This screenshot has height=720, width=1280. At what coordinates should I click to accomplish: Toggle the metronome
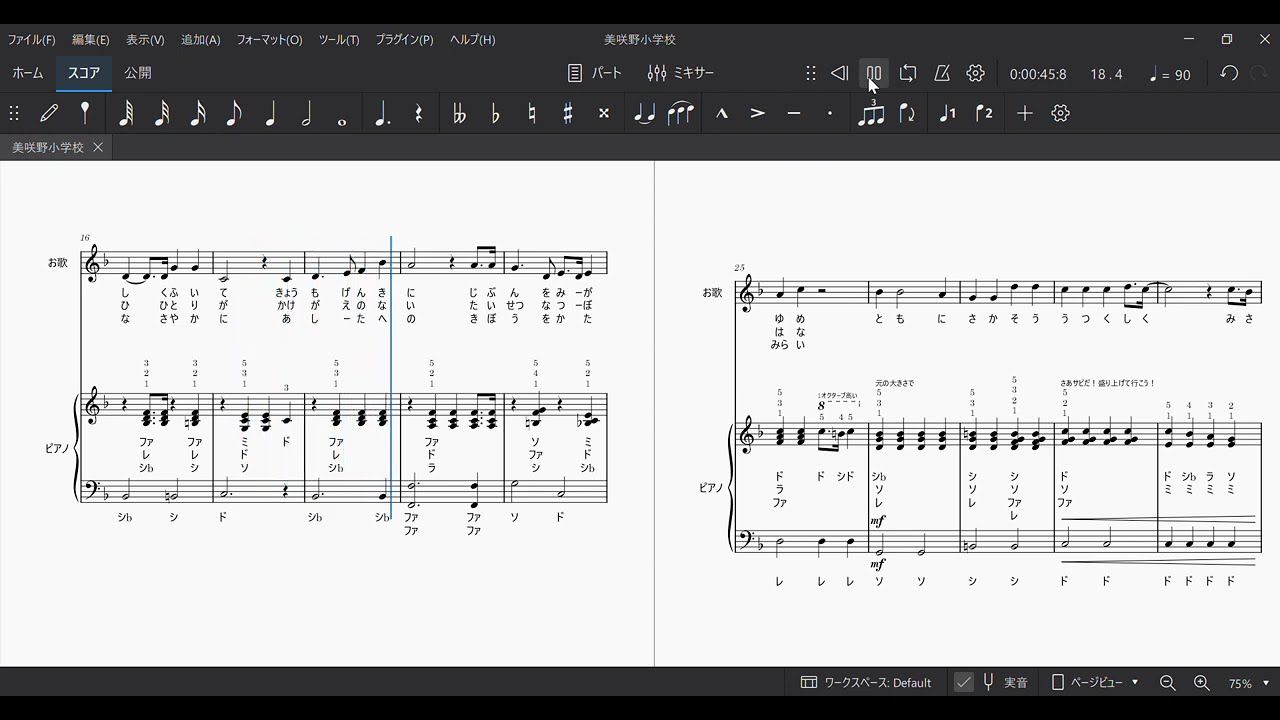coord(942,73)
